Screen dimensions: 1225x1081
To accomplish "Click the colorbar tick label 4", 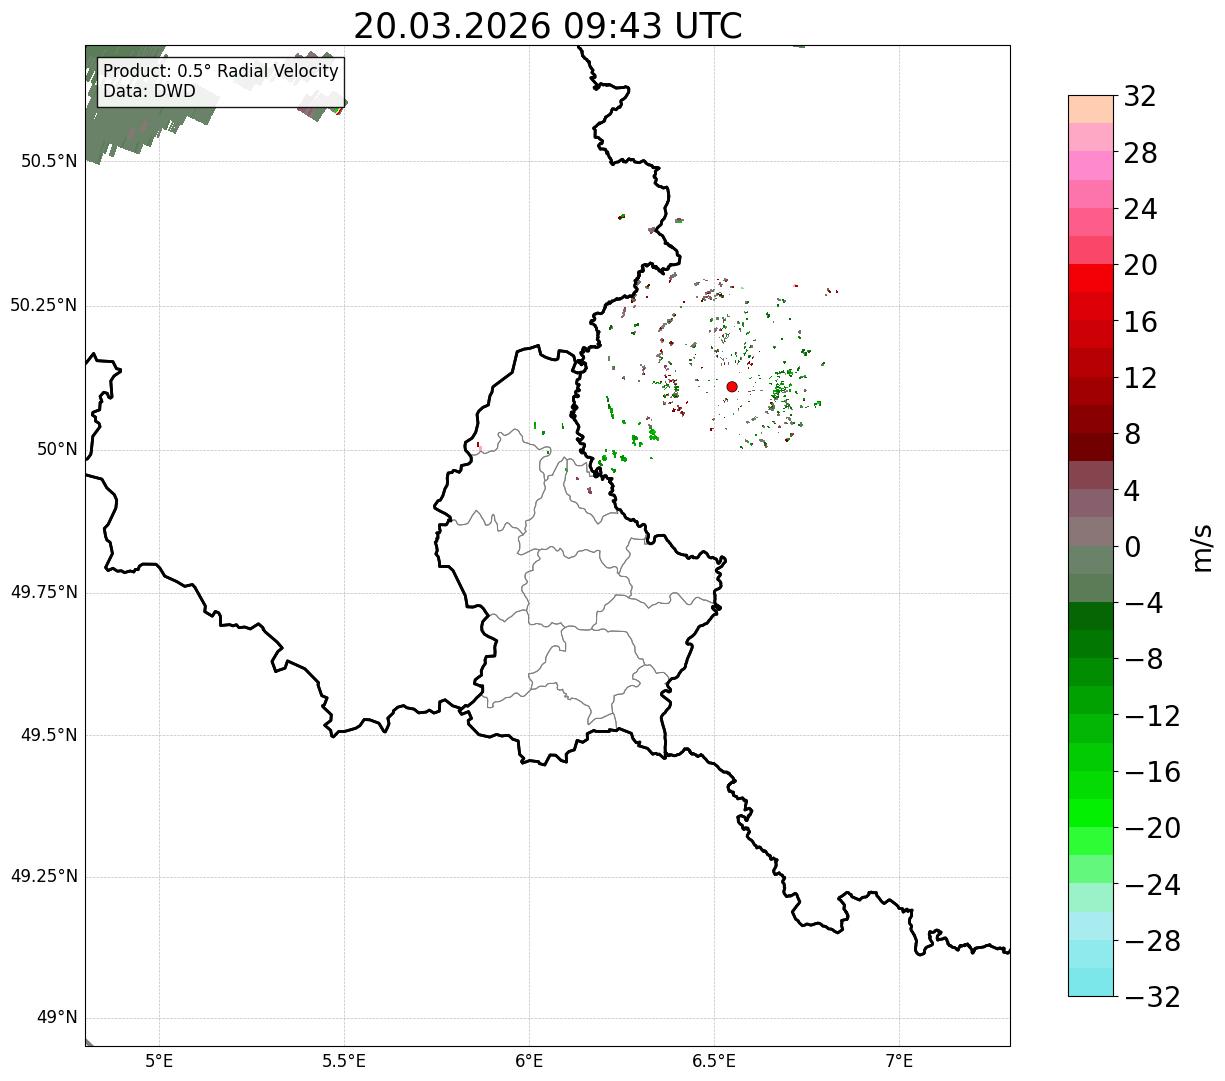I will click(1132, 491).
